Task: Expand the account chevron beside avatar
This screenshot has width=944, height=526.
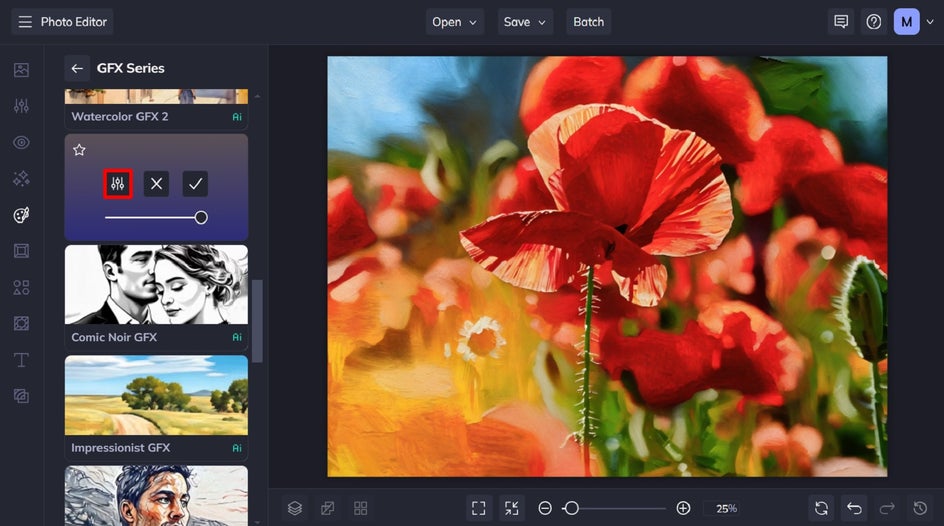Action: click(x=930, y=22)
